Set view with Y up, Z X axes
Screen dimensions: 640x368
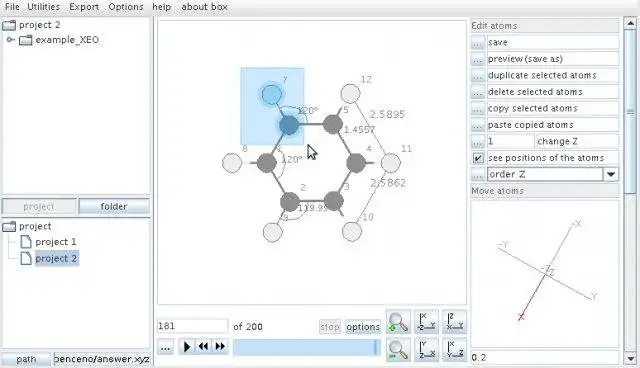[427, 350]
